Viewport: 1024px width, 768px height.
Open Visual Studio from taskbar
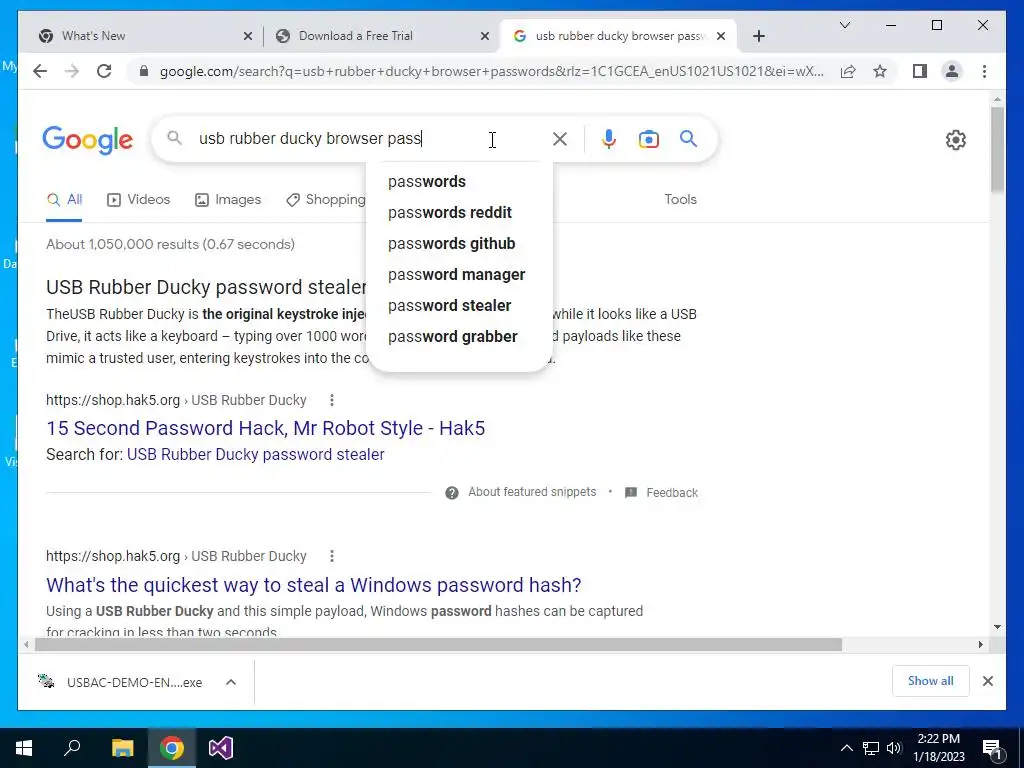pos(221,748)
